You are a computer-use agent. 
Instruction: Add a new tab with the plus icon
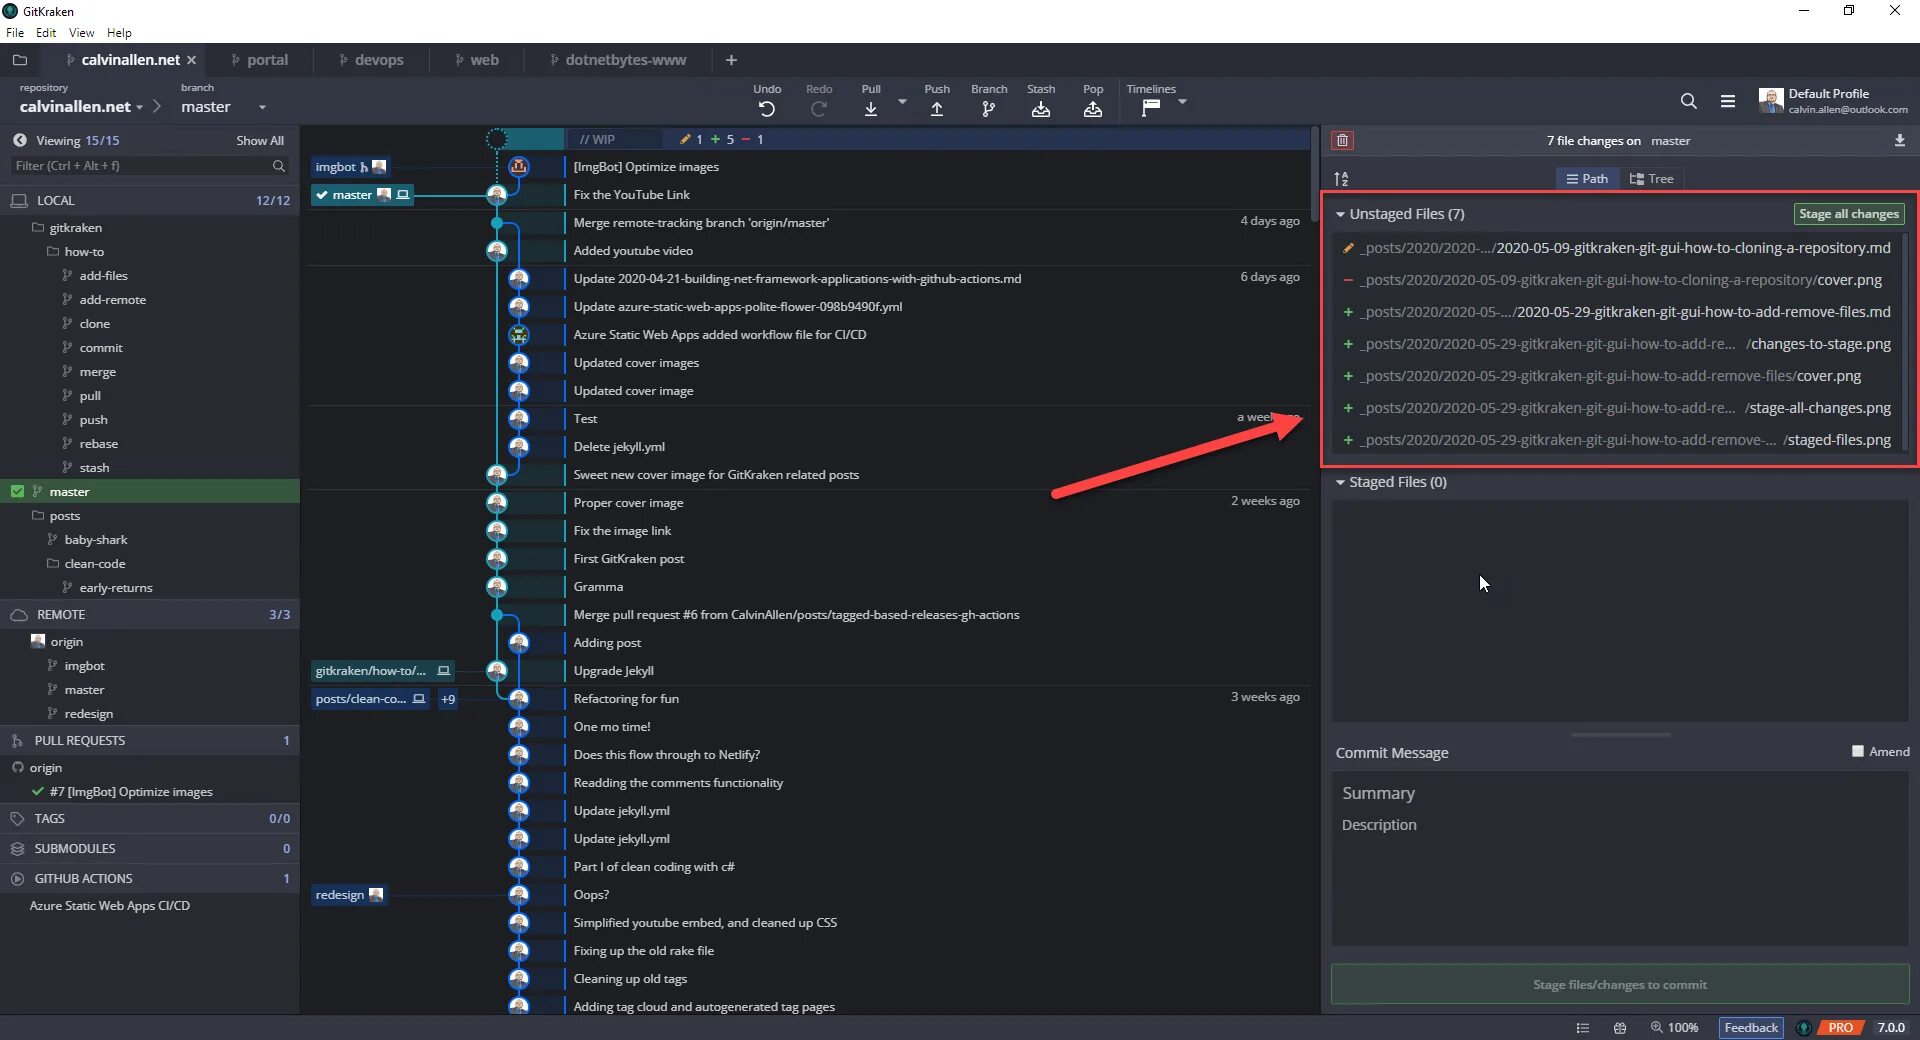(731, 60)
